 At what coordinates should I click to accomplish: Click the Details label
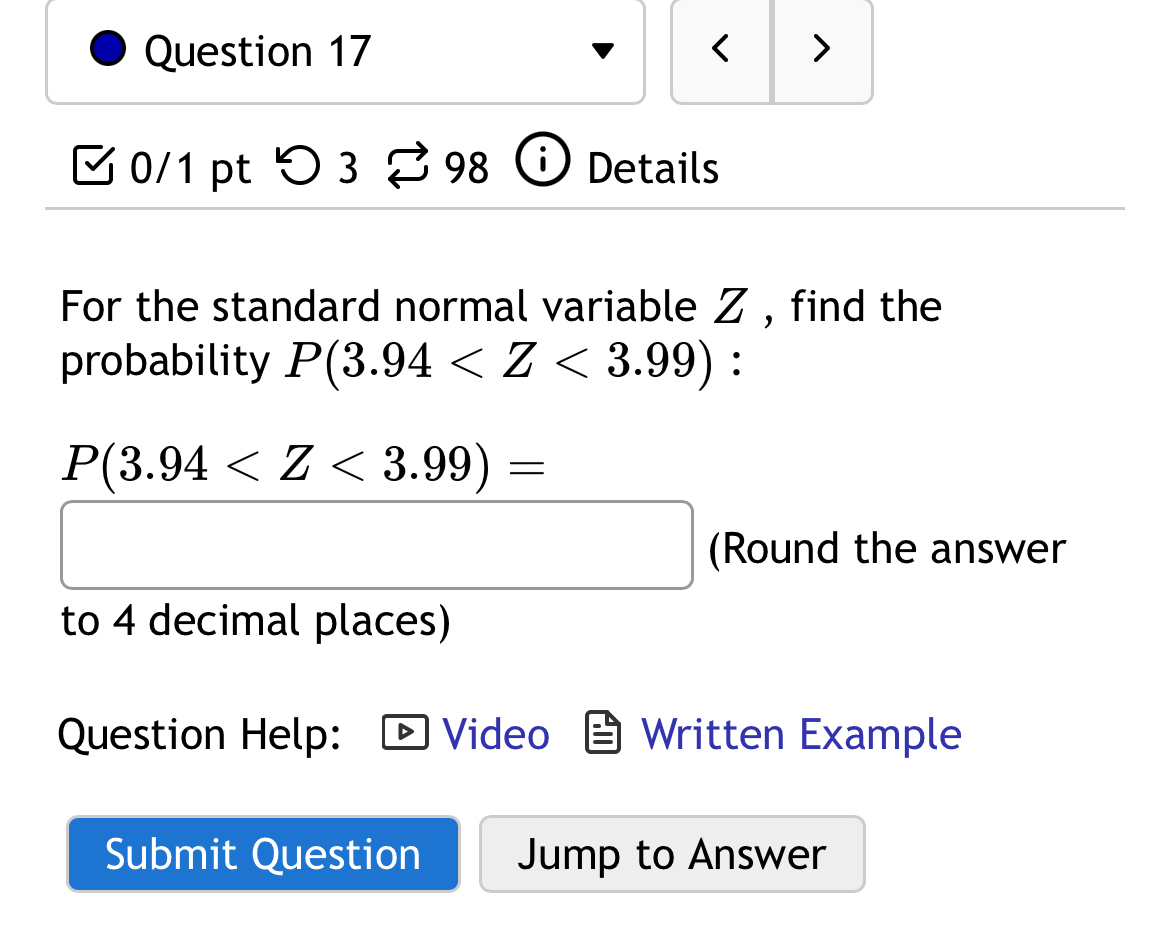coord(652,168)
